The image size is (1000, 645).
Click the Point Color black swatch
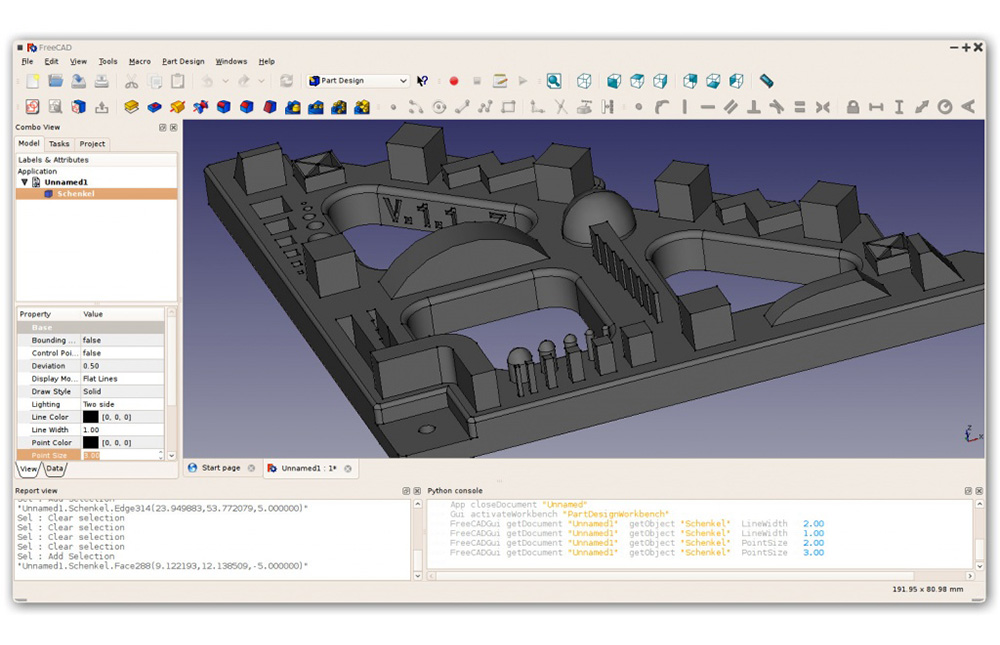[91, 442]
